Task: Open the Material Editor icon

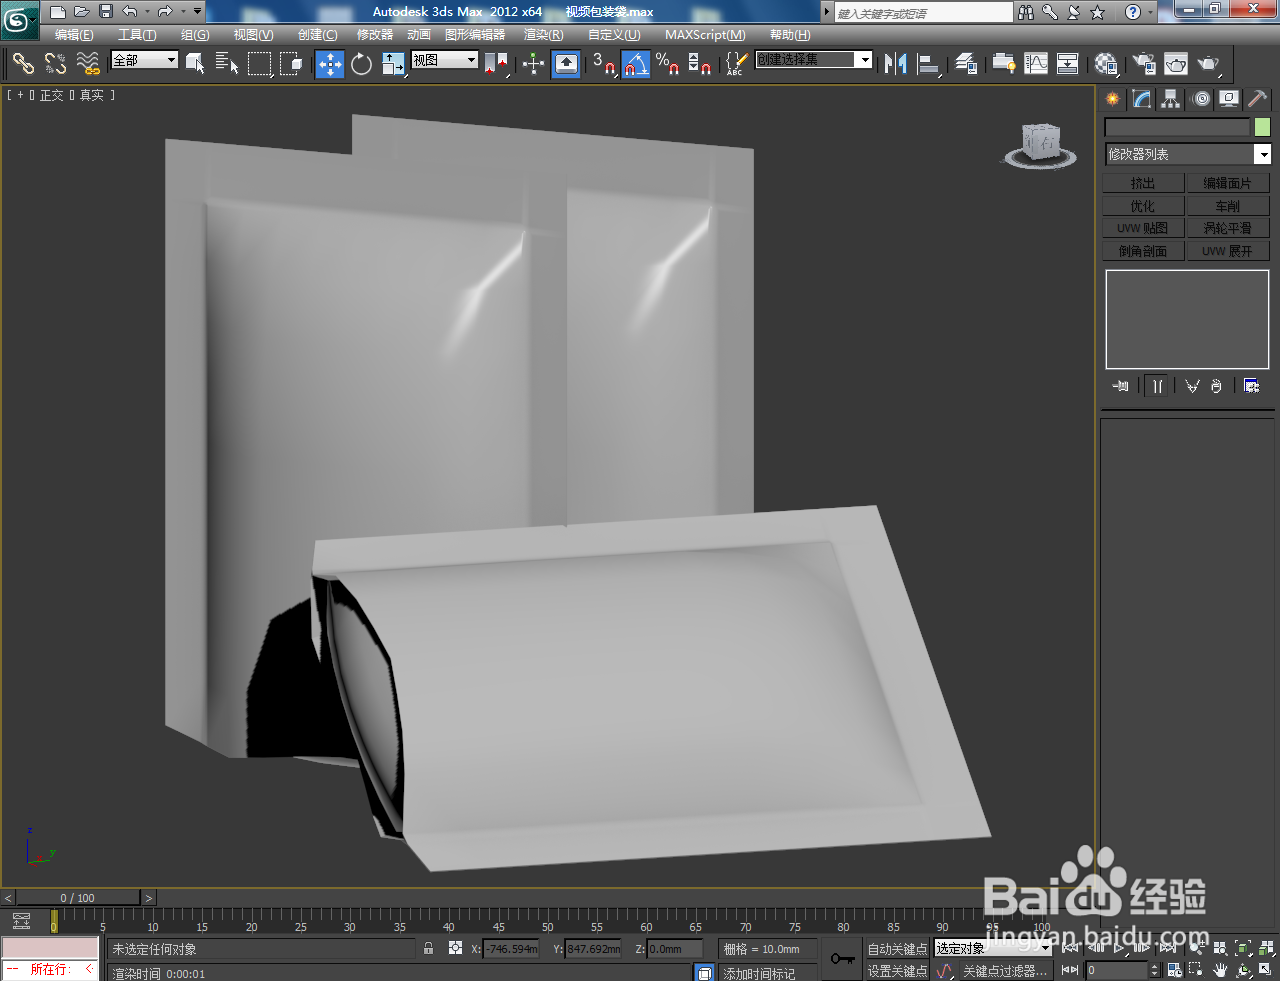Action: coord(1106,63)
